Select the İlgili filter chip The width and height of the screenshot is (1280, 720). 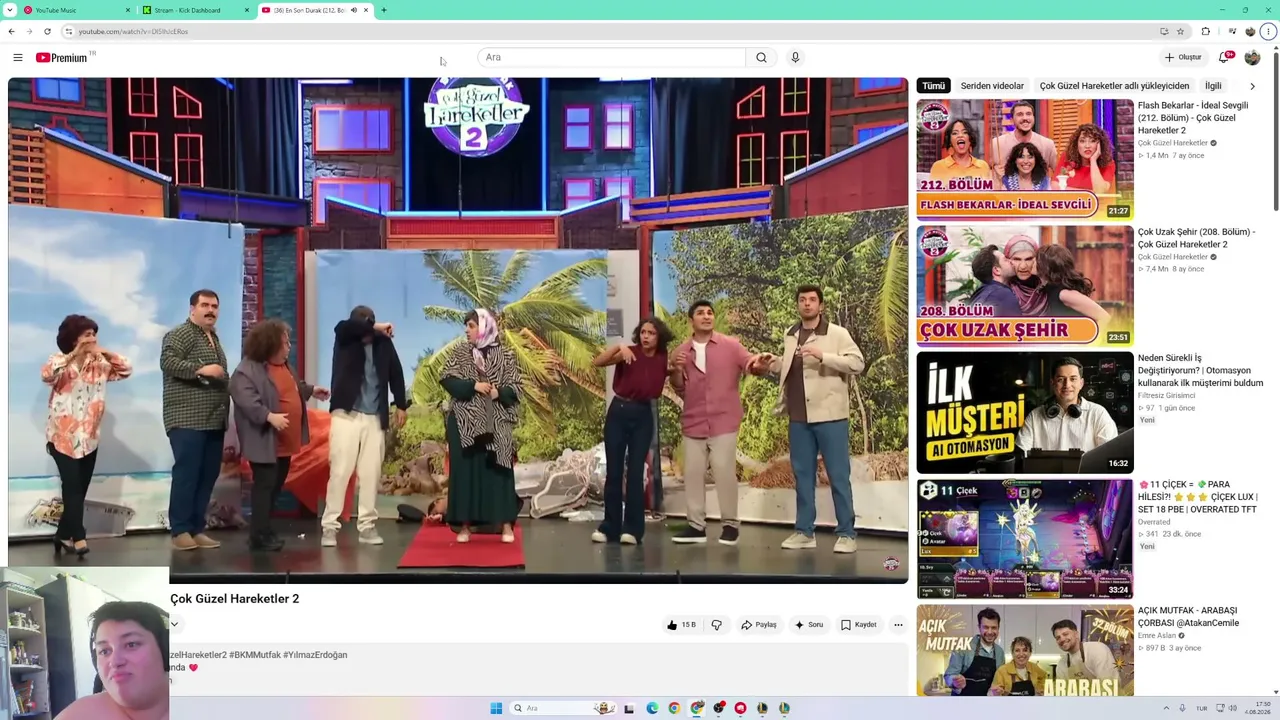(1213, 86)
